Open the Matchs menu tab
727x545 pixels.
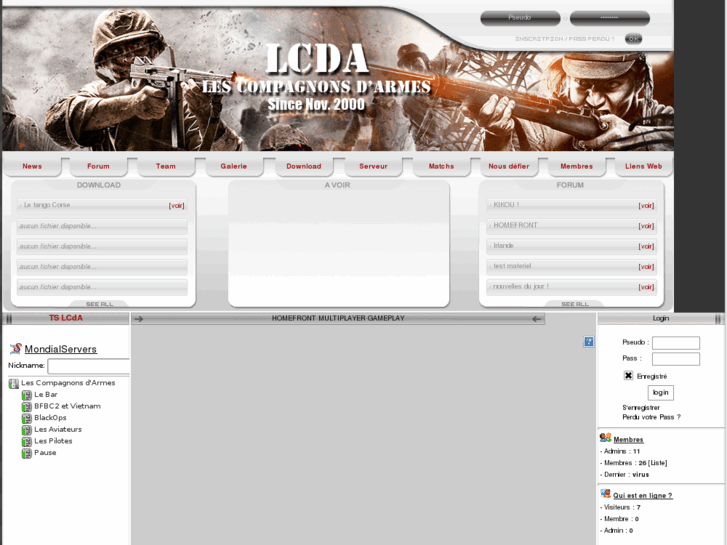[x=441, y=166]
